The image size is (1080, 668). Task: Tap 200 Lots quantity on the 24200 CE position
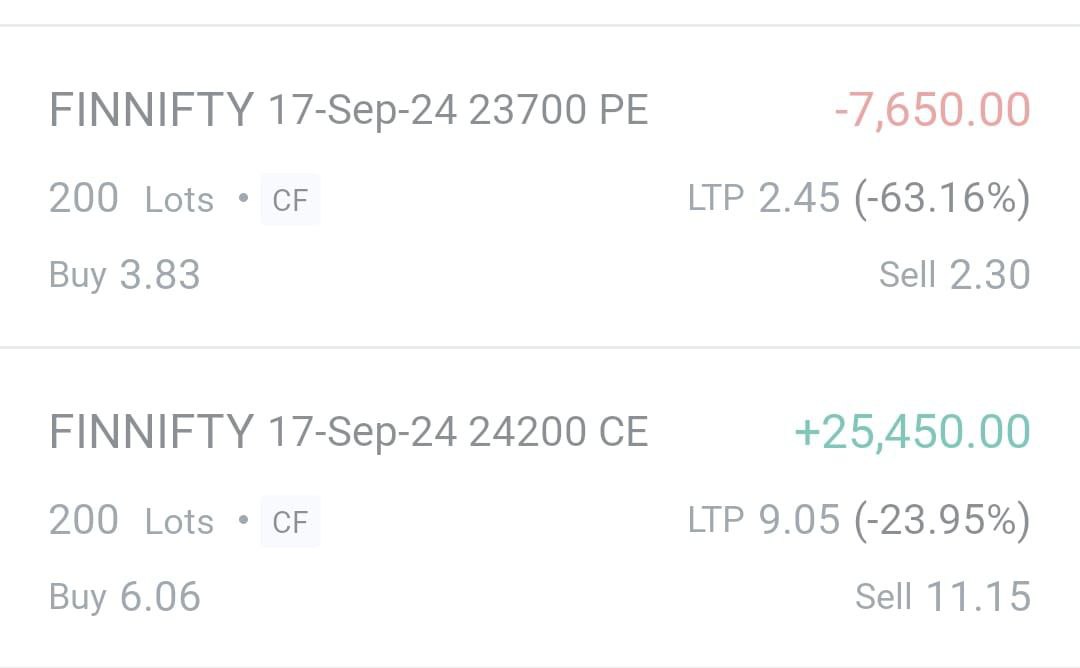point(131,521)
